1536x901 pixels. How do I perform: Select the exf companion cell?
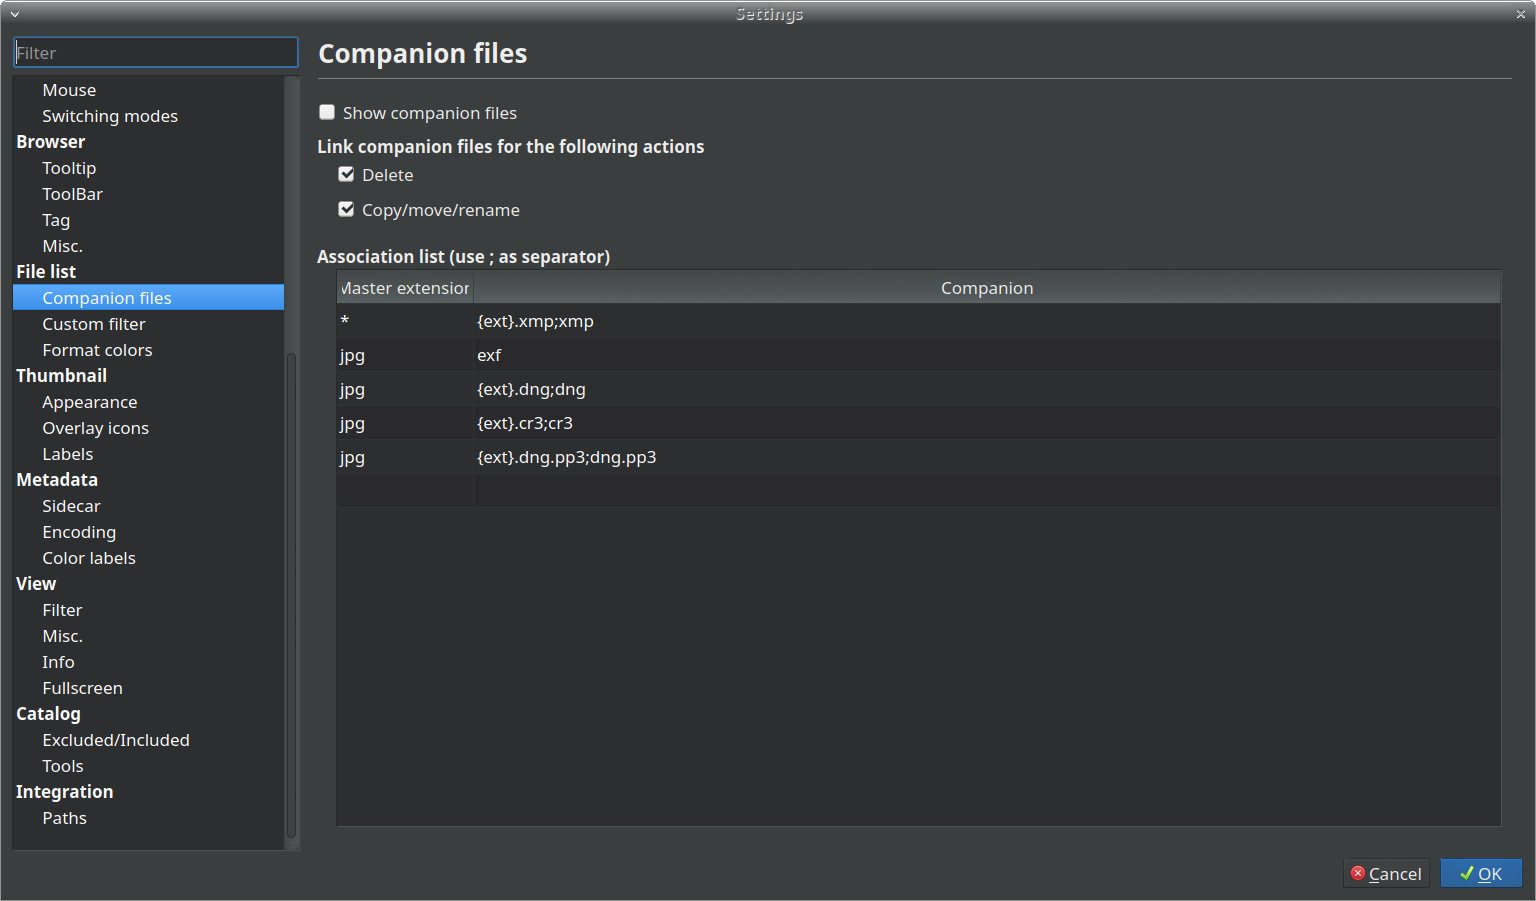click(x=489, y=355)
